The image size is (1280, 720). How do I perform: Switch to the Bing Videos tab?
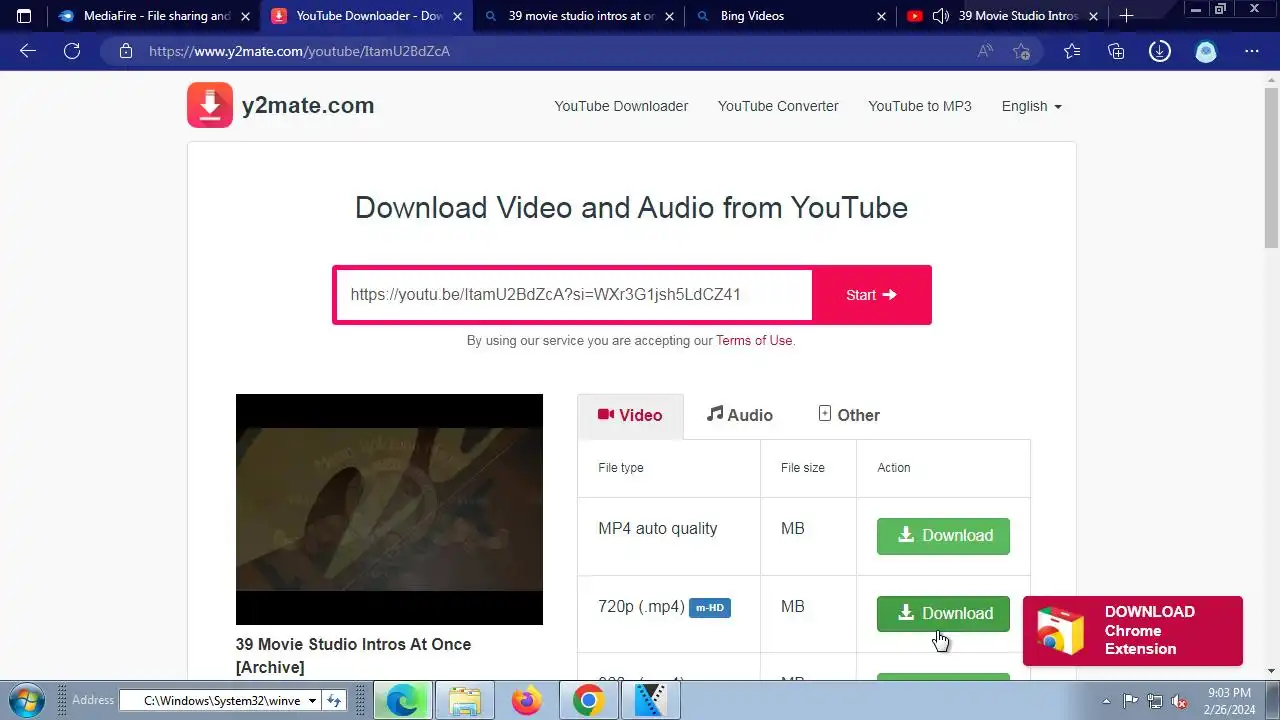point(791,16)
